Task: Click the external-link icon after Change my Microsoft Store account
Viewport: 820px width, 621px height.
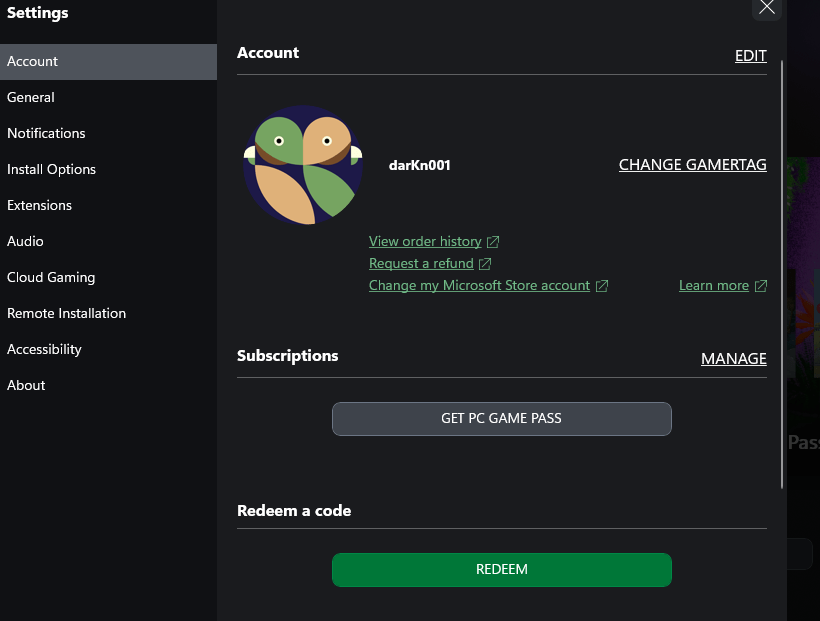Action: (602, 285)
